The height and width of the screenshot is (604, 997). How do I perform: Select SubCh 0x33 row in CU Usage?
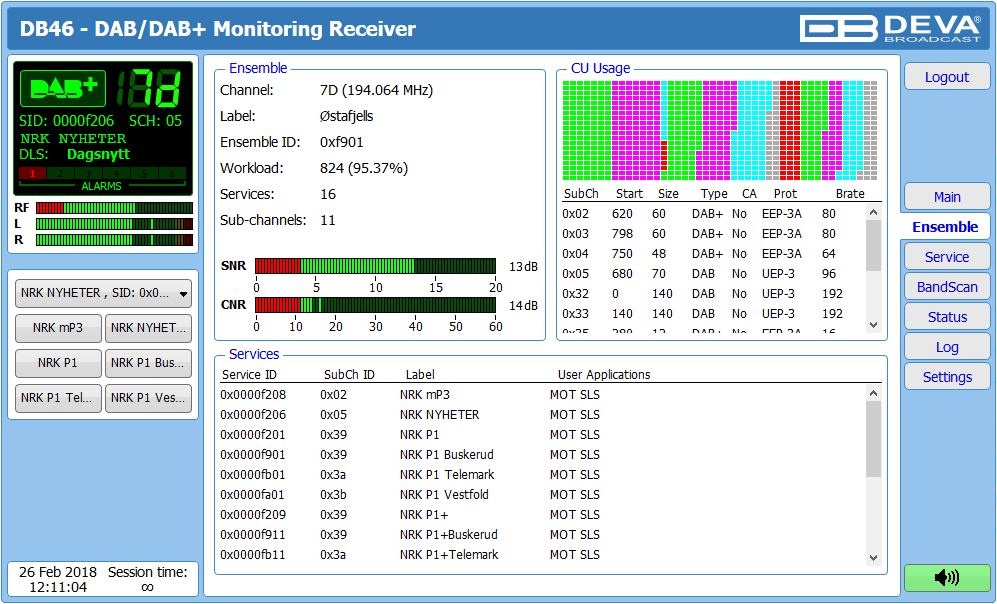[x=712, y=314]
